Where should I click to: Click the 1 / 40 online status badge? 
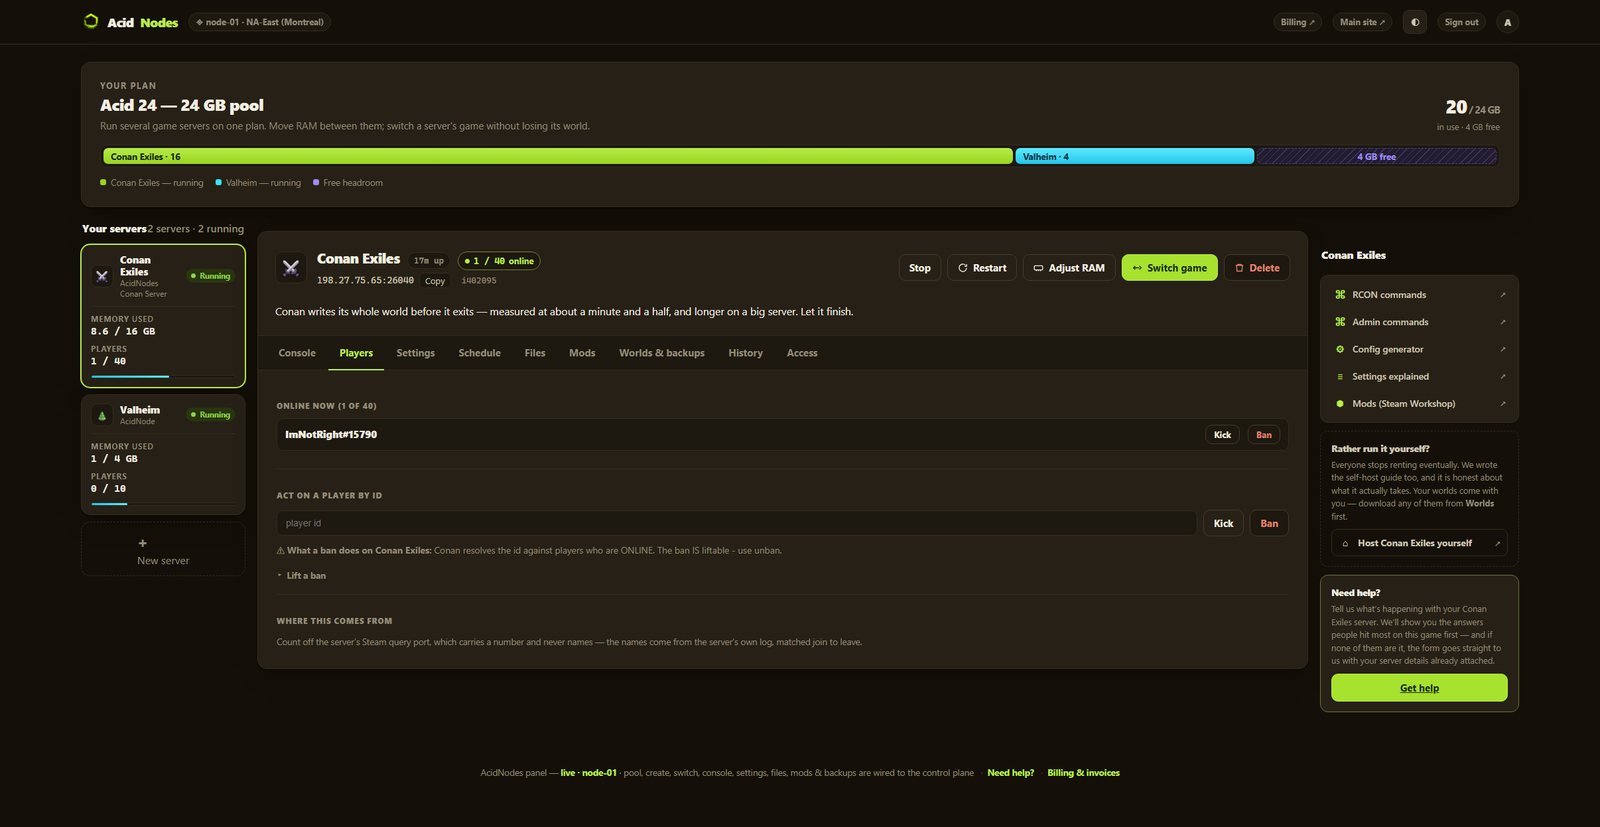[x=499, y=261]
